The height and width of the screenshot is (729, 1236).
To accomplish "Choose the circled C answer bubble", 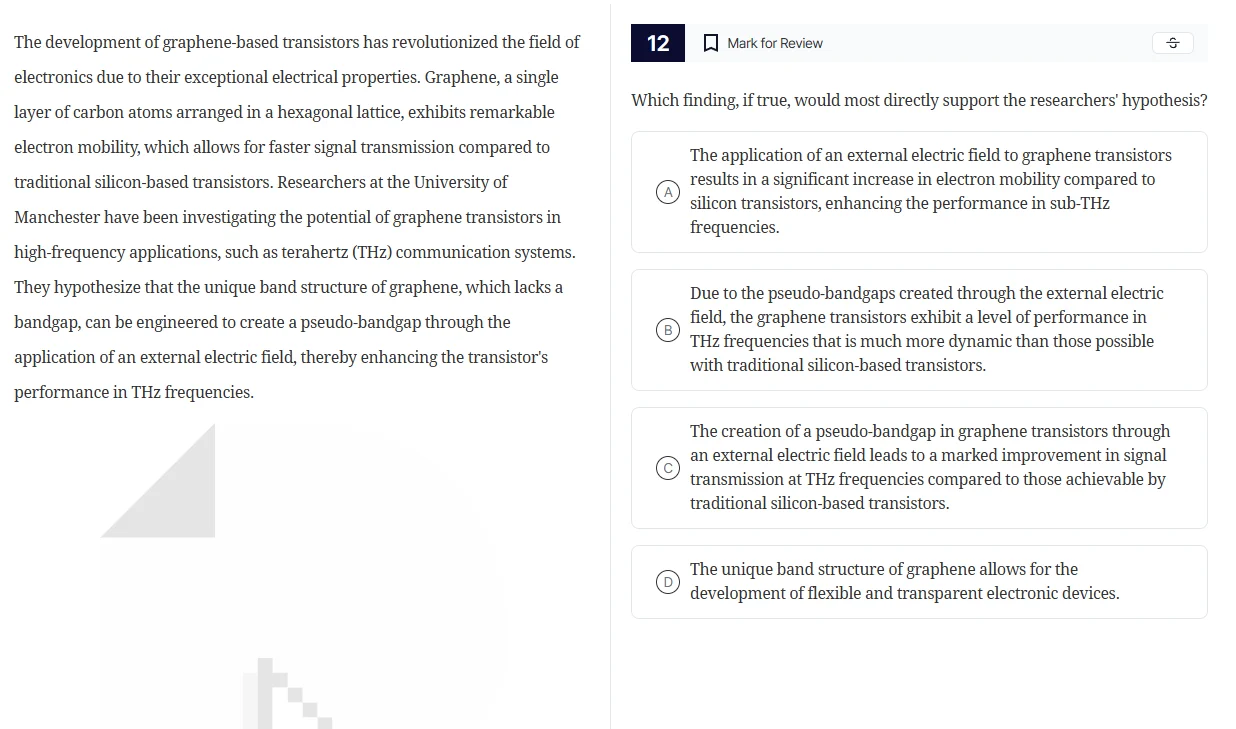I will pyautogui.click(x=668, y=468).
